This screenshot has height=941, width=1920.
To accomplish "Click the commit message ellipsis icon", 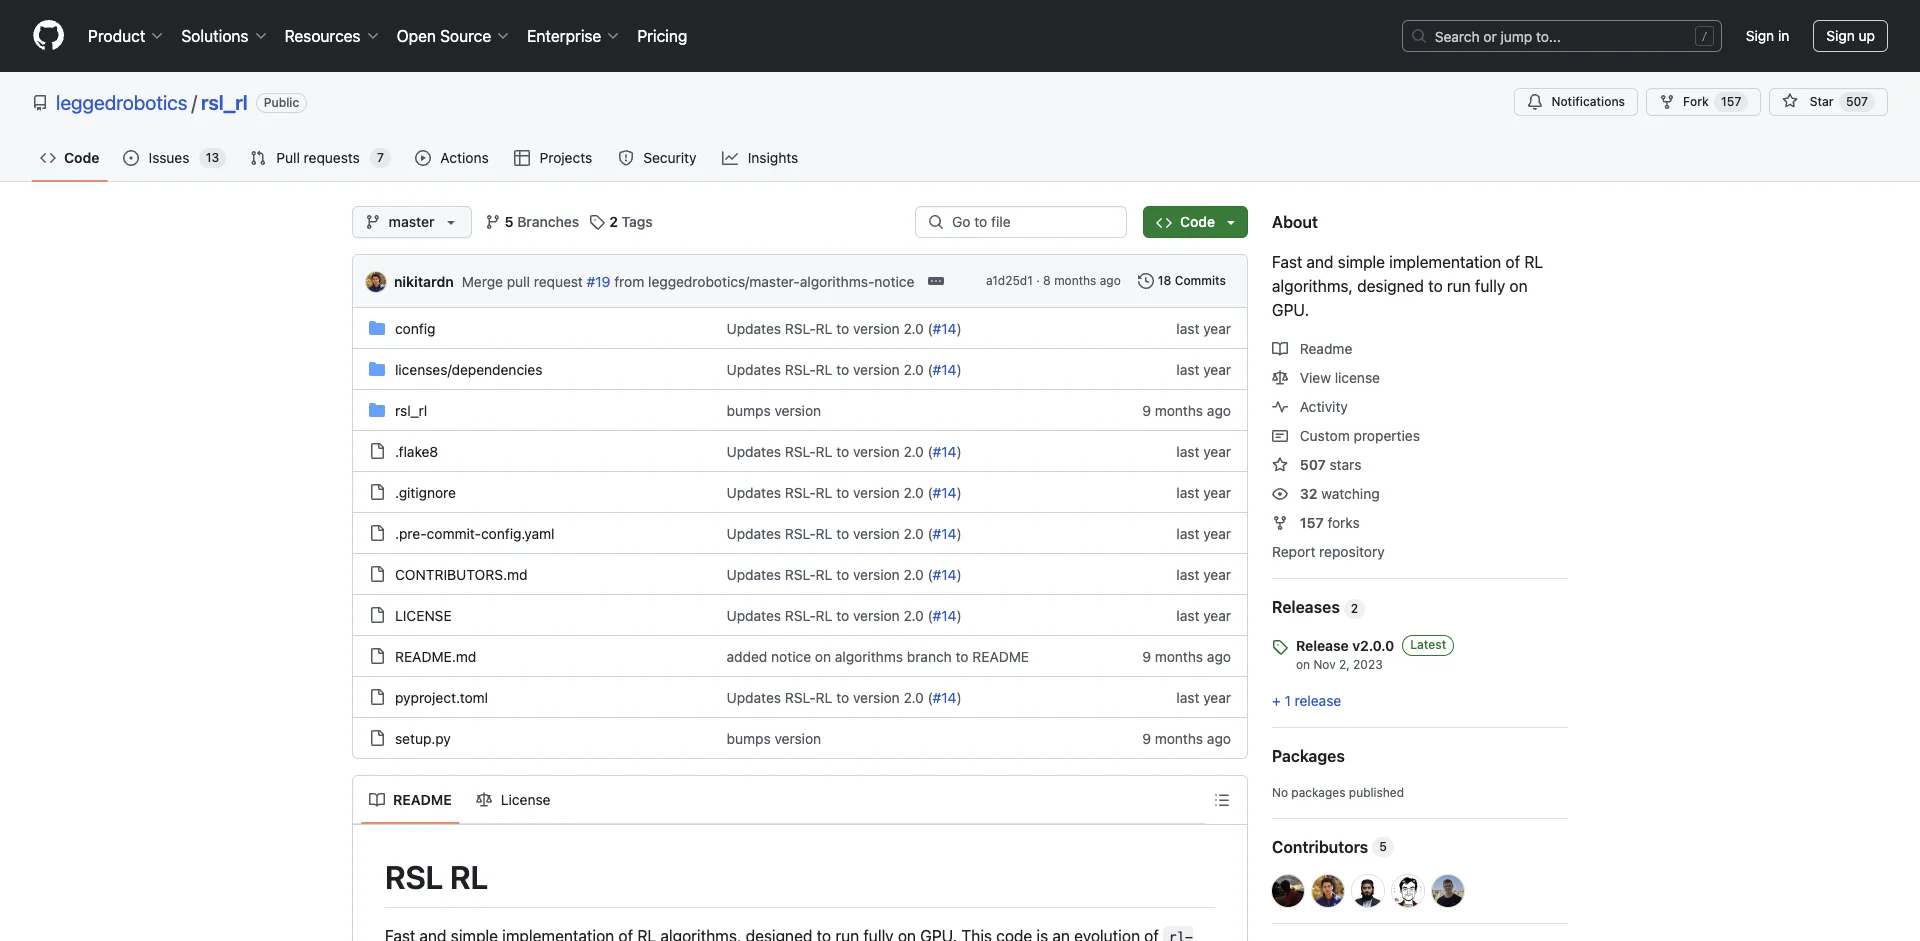I will click(x=936, y=281).
